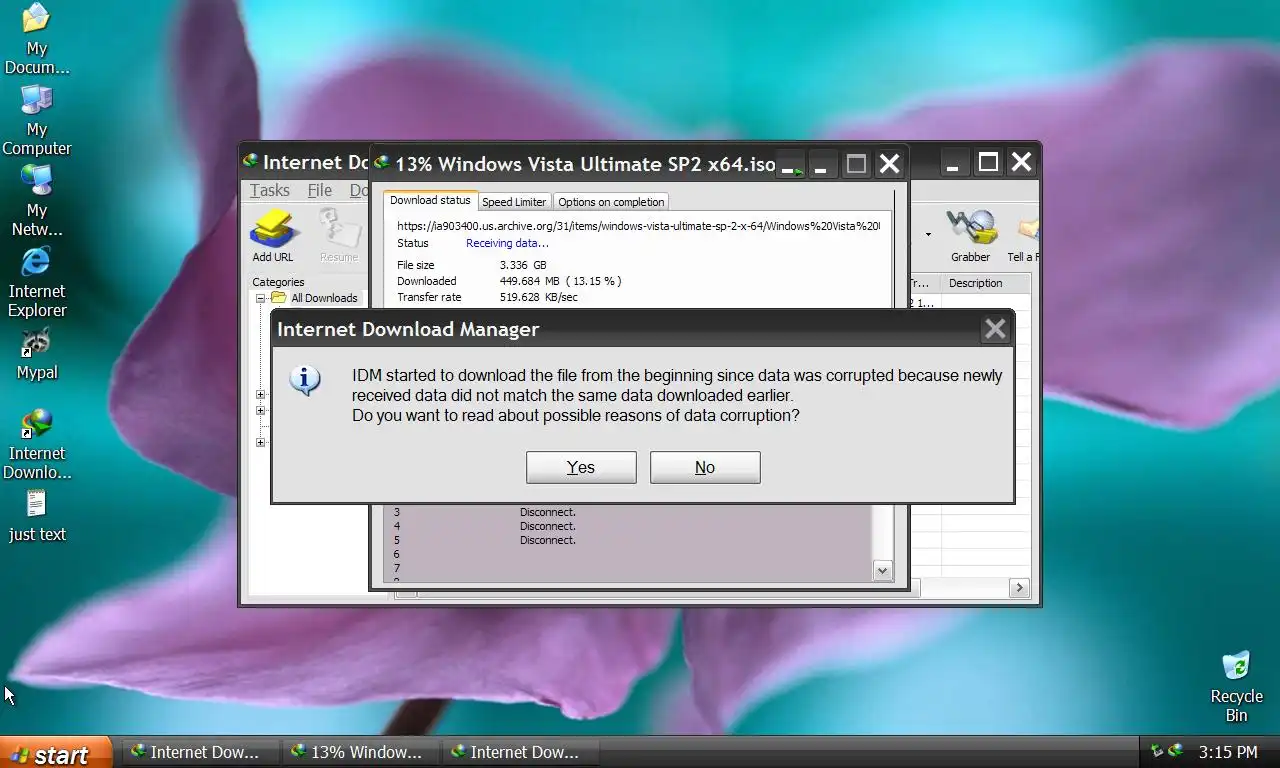This screenshot has height=768, width=1280.
Task: Open the Tasks menu in IDM
Action: tap(270, 190)
